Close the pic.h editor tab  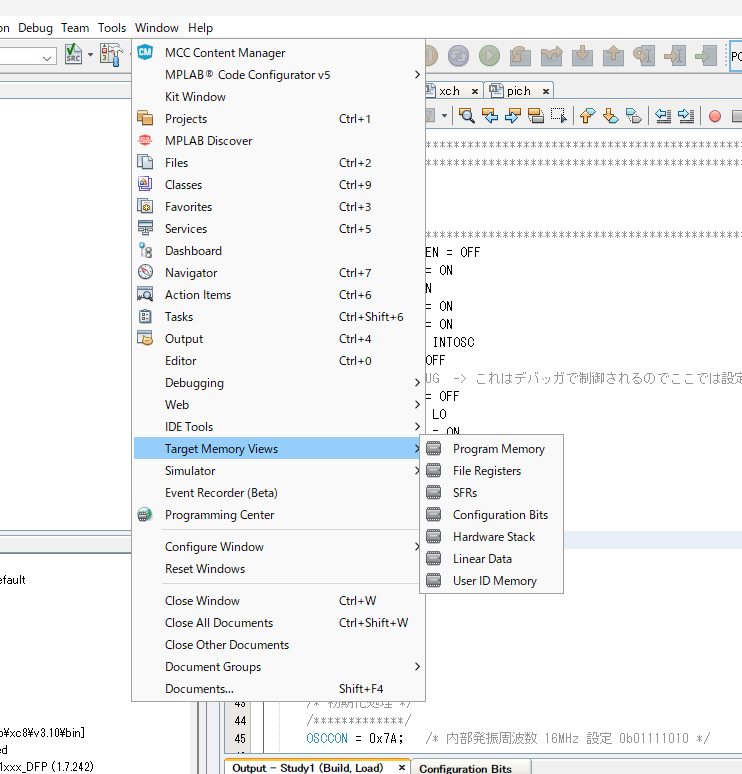pos(546,91)
